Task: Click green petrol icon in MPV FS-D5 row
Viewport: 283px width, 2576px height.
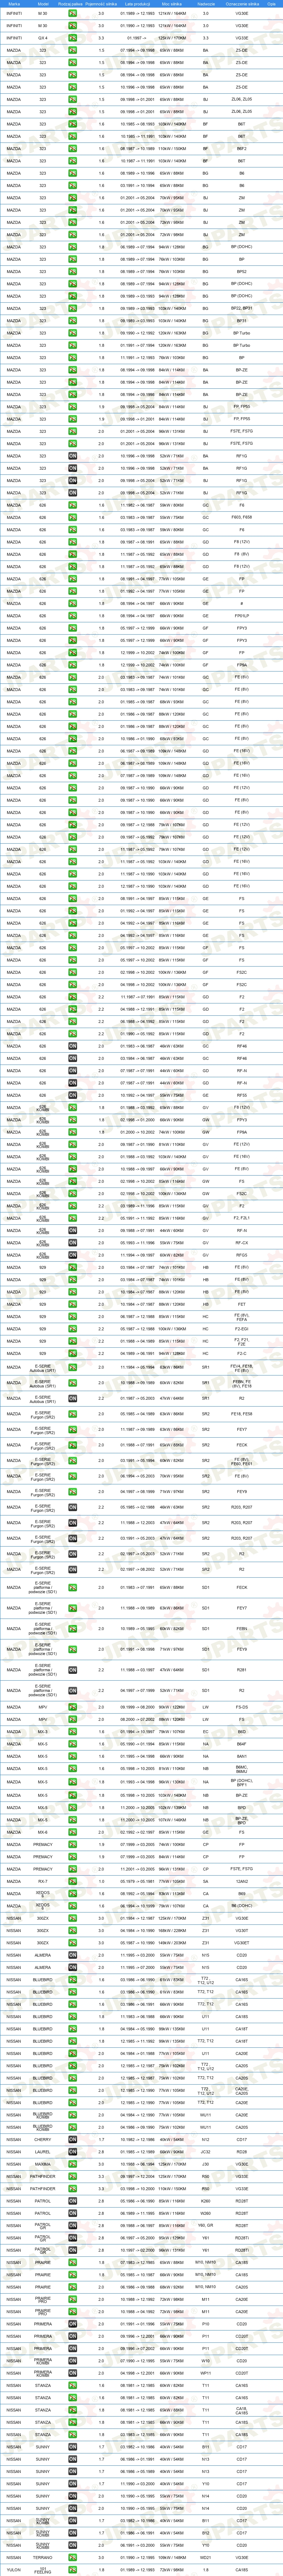Action: pos(73,1707)
